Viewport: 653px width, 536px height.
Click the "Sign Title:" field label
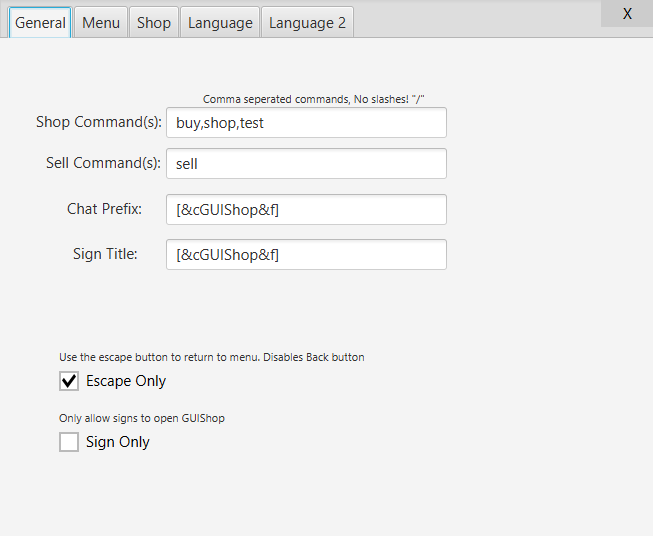coord(105,254)
